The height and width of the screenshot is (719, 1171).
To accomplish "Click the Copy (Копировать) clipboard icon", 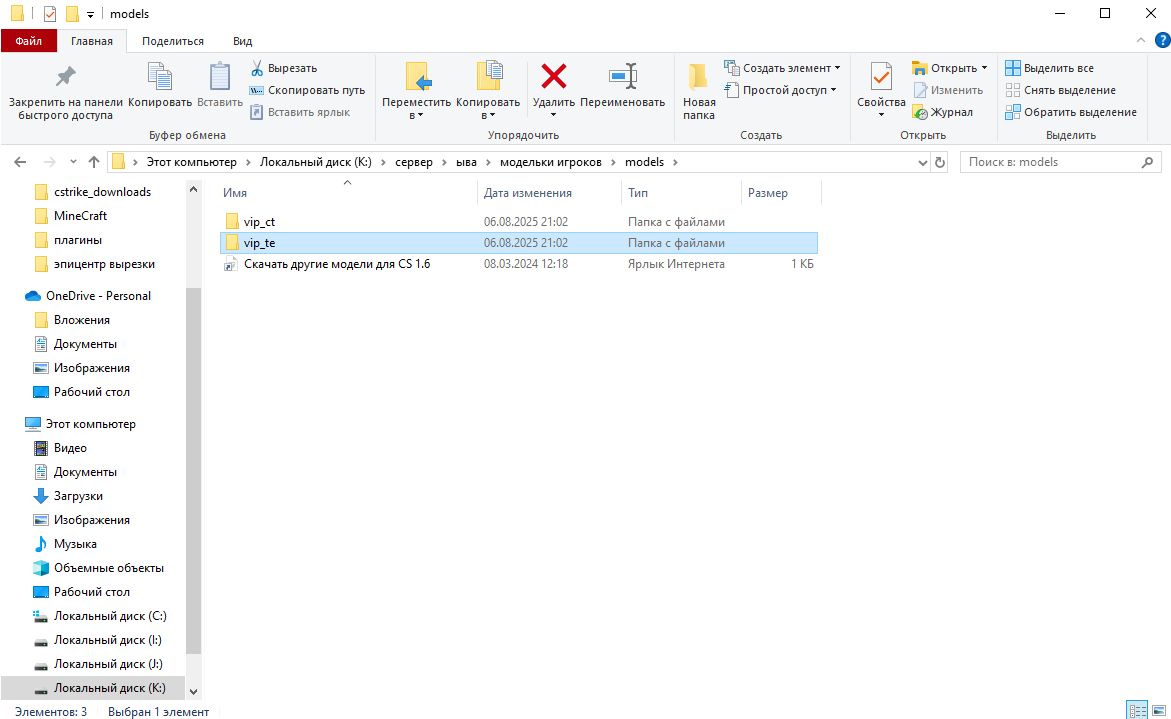I will tap(160, 78).
